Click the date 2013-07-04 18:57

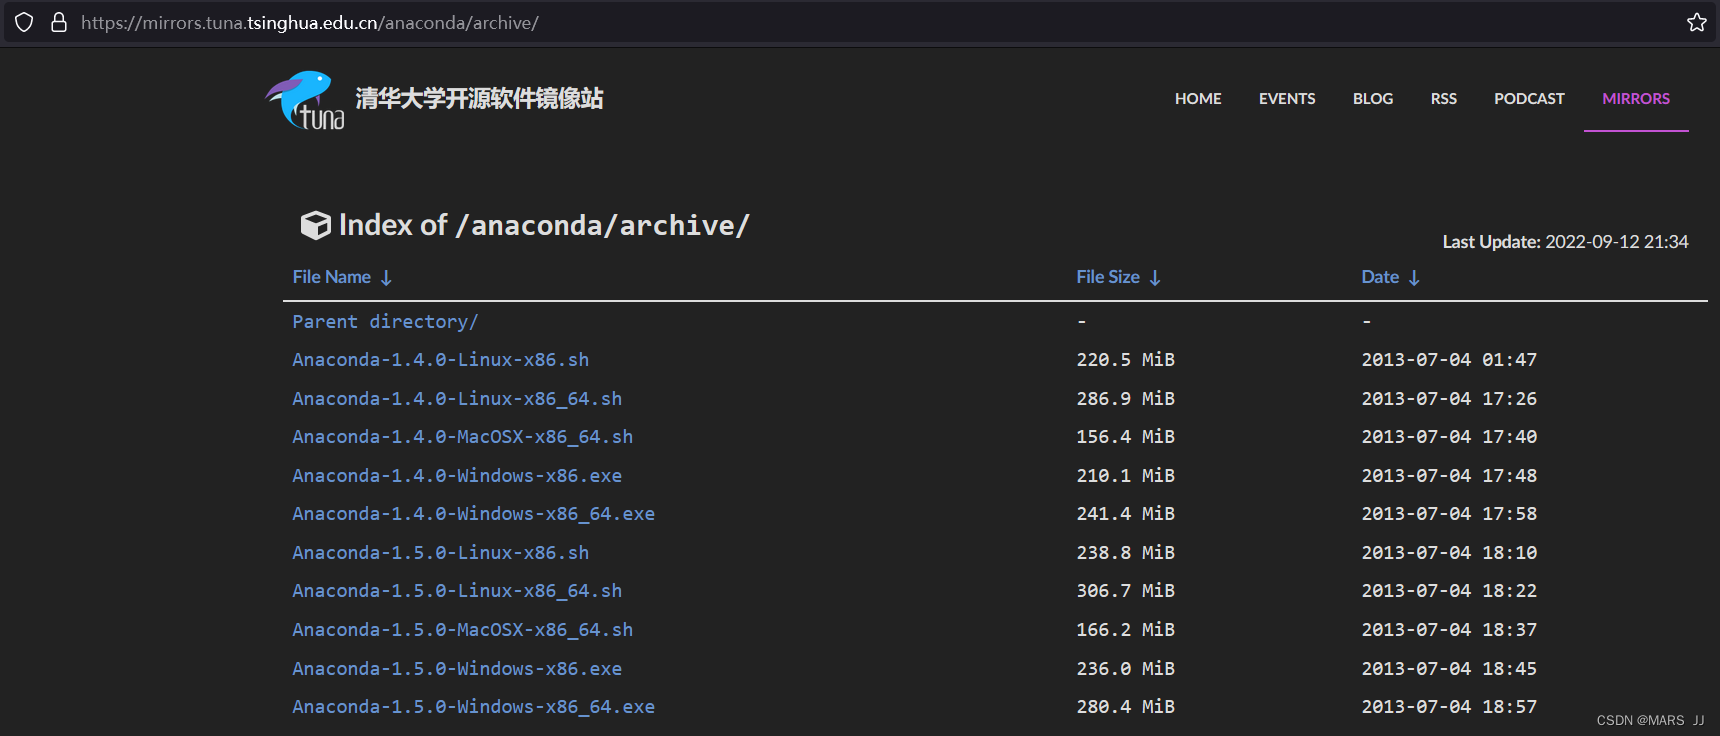(x=1449, y=707)
